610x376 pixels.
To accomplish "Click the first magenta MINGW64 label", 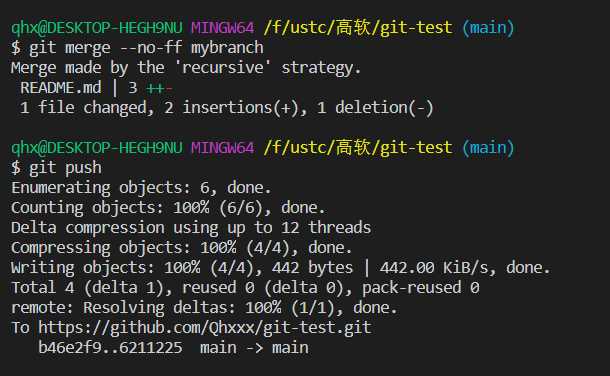I will pos(223,28).
